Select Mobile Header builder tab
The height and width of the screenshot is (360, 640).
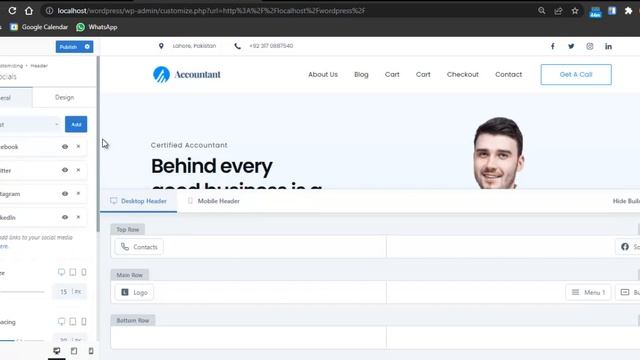coord(213,201)
